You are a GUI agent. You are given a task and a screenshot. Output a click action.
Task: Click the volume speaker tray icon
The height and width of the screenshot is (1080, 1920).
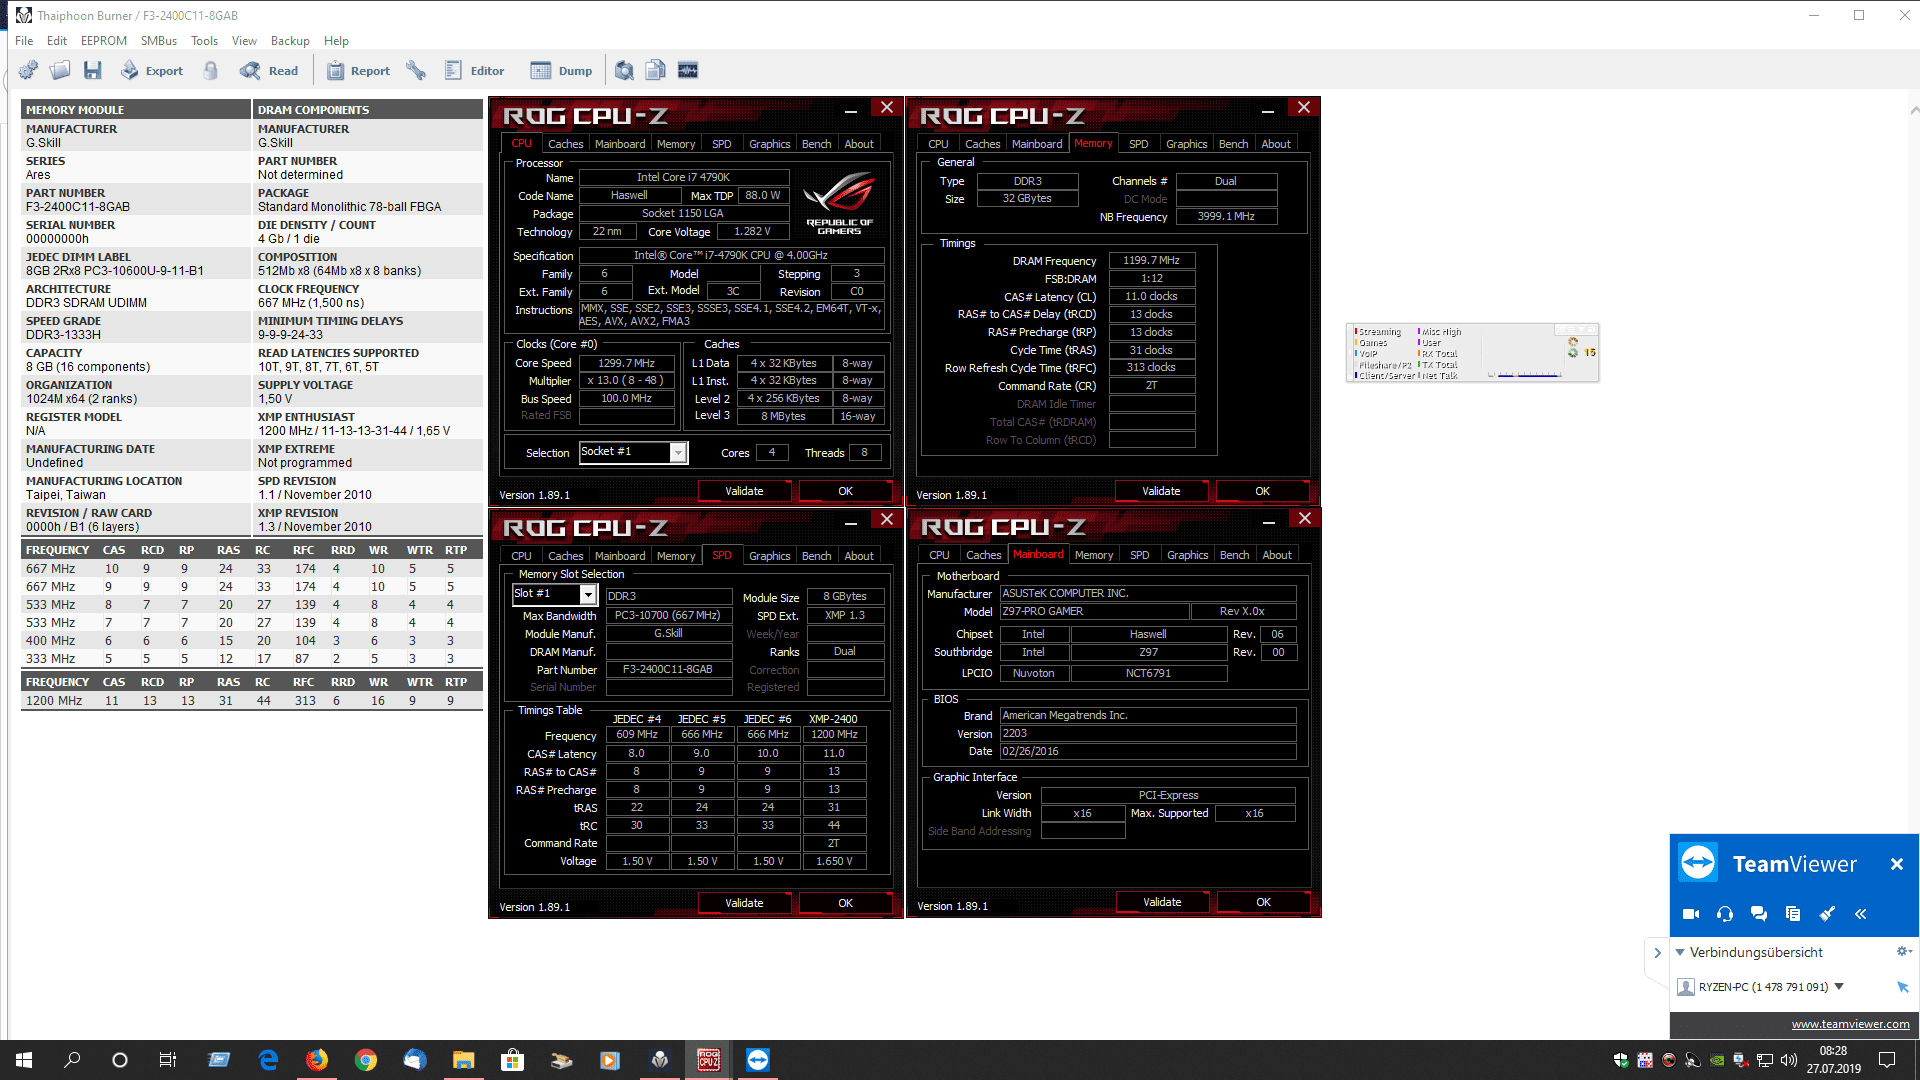click(x=1789, y=1060)
